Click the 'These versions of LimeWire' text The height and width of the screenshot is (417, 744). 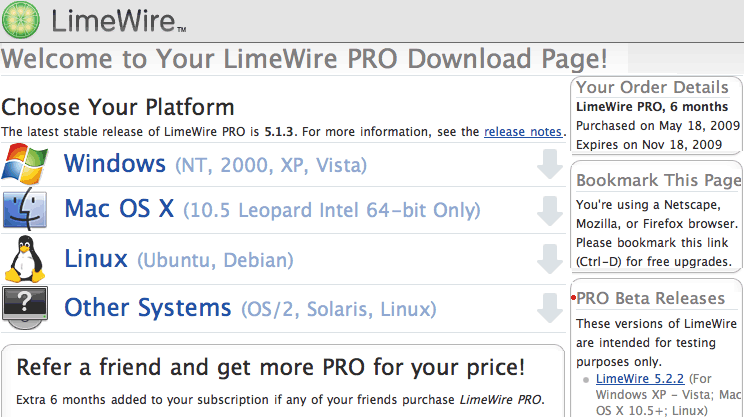[656, 324]
